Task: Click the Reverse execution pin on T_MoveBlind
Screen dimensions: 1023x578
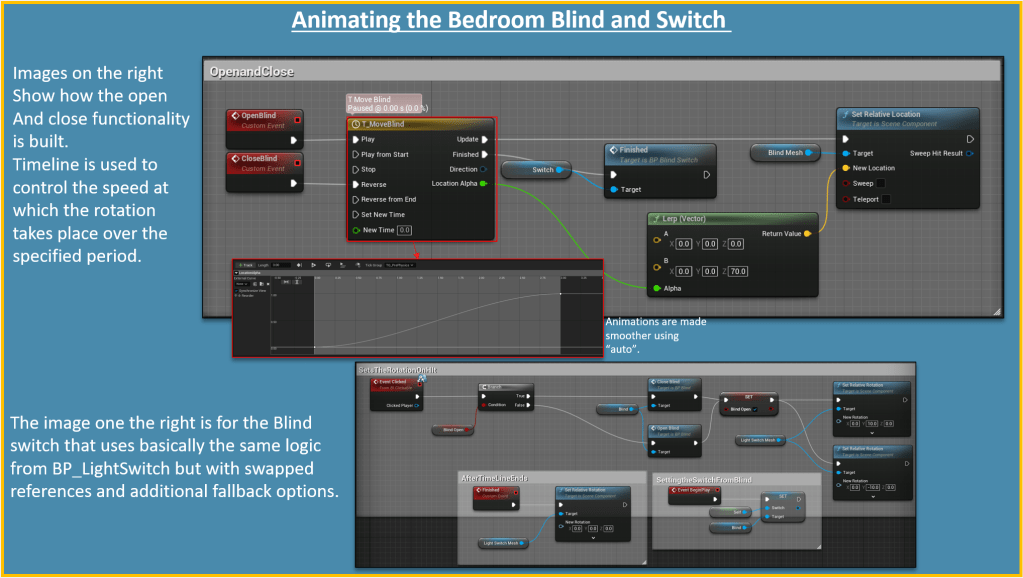Action: (x=356, y=184)
